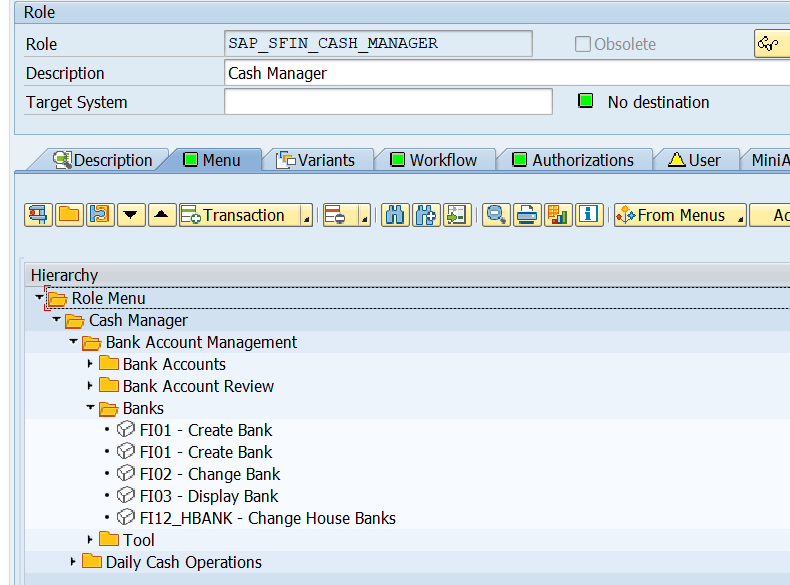Click the move up arrow icon
This screenshot has height=585, width=790.
(162, 215)
